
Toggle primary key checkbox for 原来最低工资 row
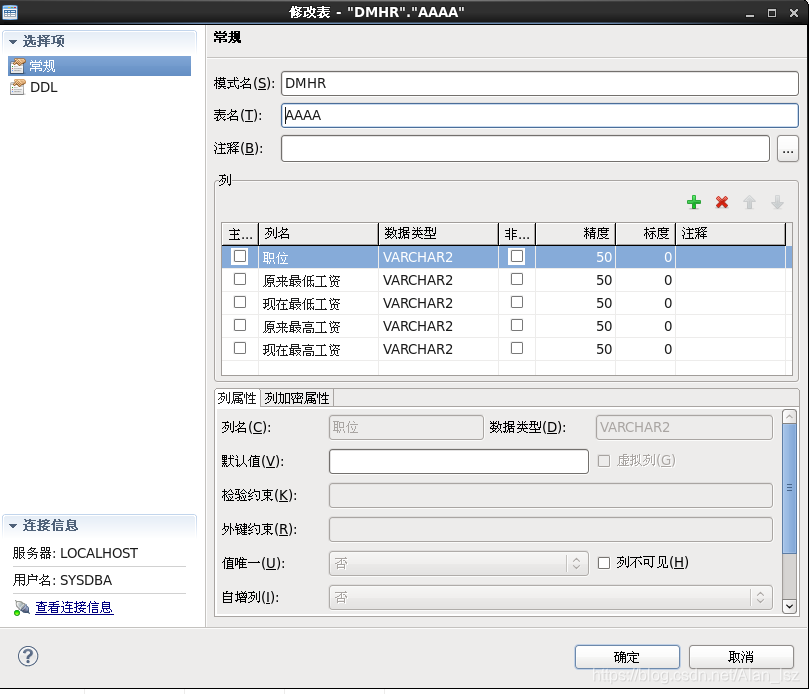240,279
